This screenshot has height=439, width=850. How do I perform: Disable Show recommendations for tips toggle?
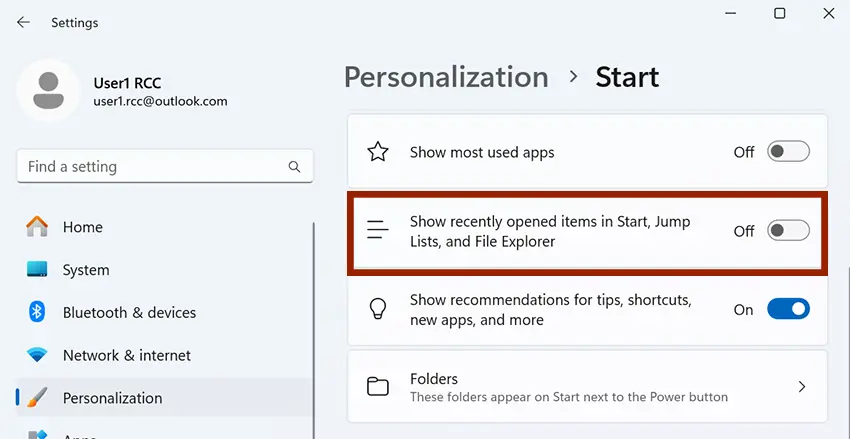(788, 309)
